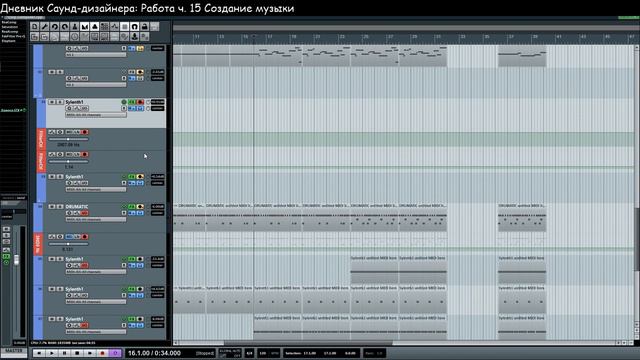
Task: Open MIDI input dropdown on bottom Sylenth1 track
Action: pyautogui.click(x=96, y=332)
